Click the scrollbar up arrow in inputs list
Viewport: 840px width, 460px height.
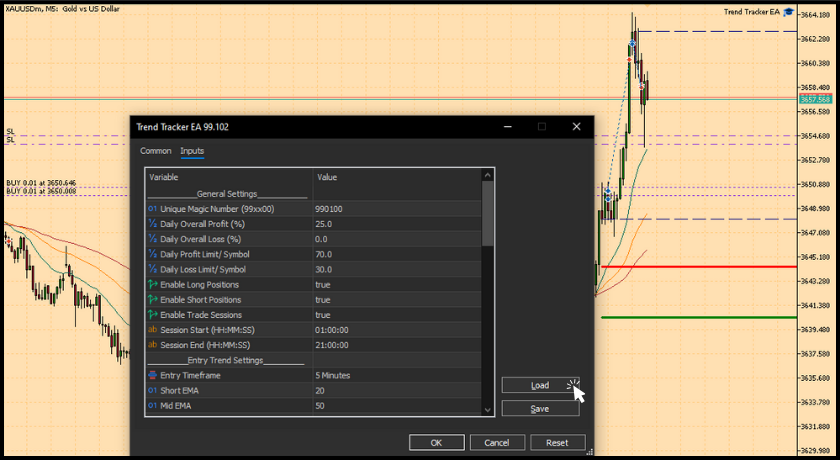click(x=488, y=175)
